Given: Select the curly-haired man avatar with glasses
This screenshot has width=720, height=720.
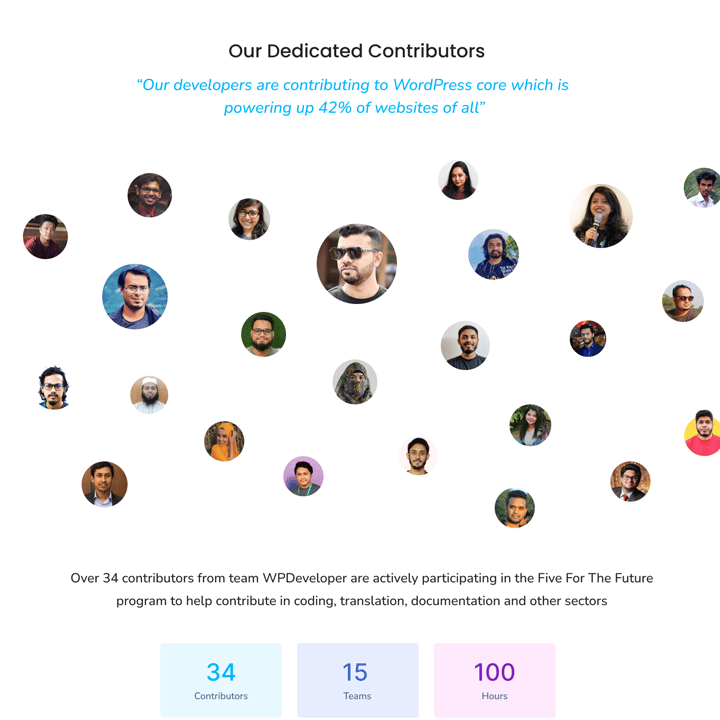Looking at the screenshot, I should [54, 388].
